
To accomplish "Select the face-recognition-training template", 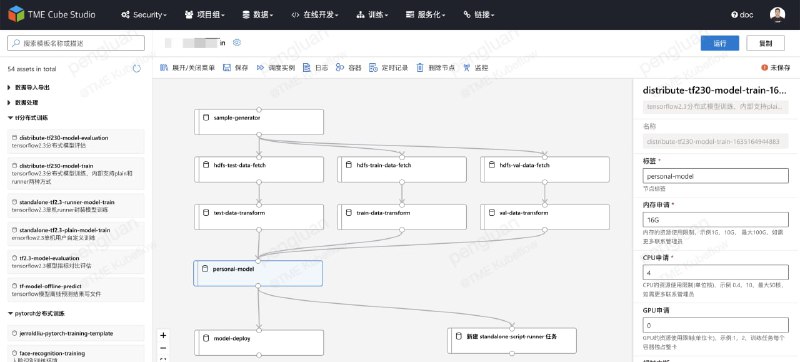I will point(76,354).
